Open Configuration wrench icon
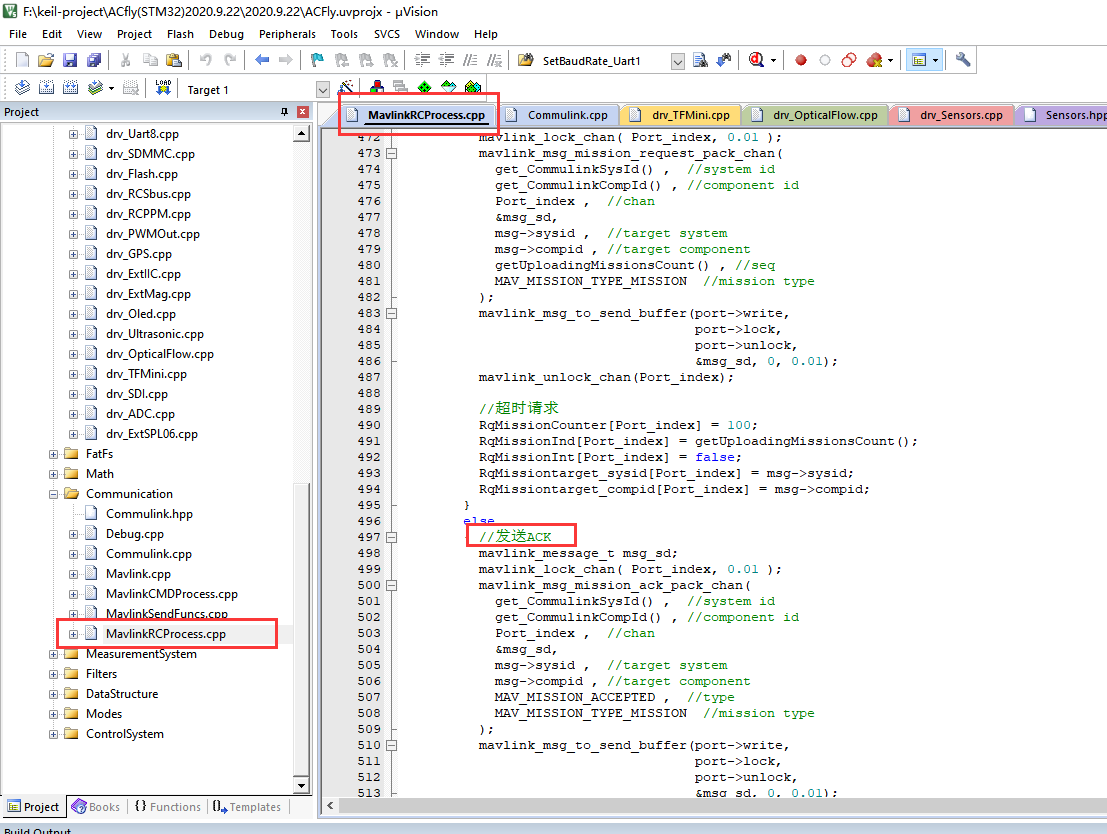 963,60
